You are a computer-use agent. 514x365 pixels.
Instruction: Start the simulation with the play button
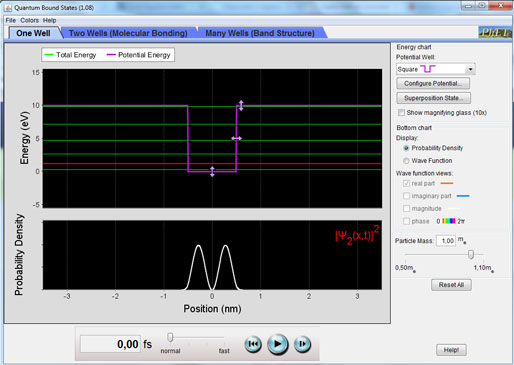point(278,344)
